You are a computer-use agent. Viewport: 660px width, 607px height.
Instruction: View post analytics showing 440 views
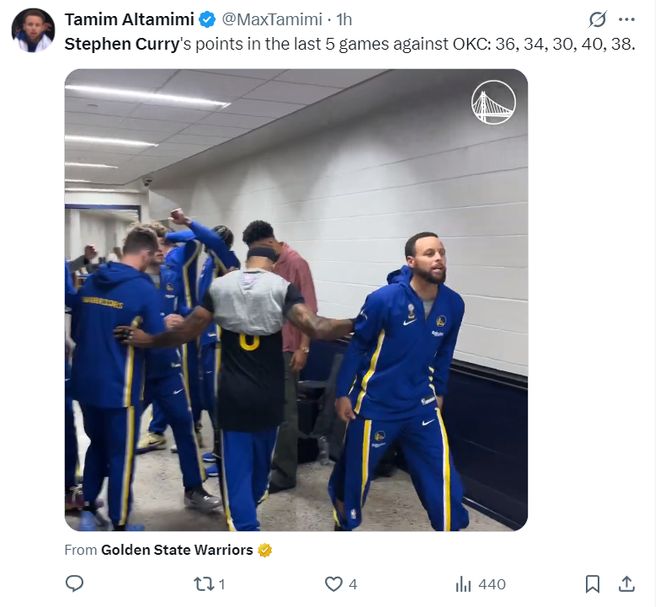(480, 584)
